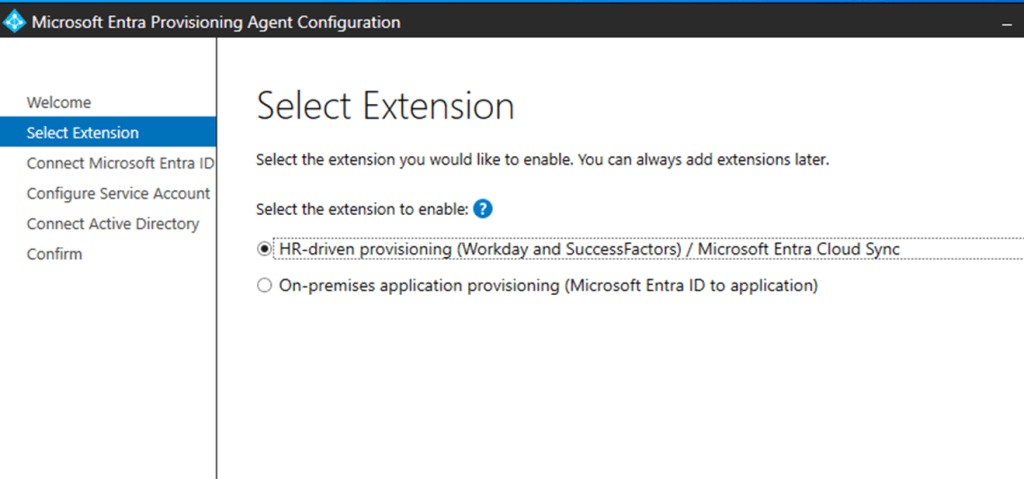This screenshot has width=1024, height=479.
Task: Choose the On-premises application provisioning radio button
Action: (264, 286)
